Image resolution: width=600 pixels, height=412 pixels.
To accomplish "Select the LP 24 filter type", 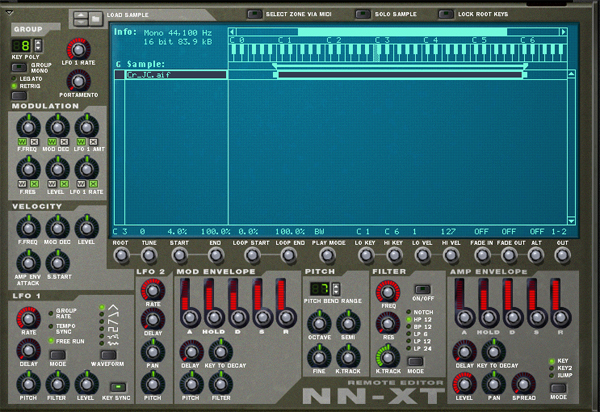I will (408, 348).
